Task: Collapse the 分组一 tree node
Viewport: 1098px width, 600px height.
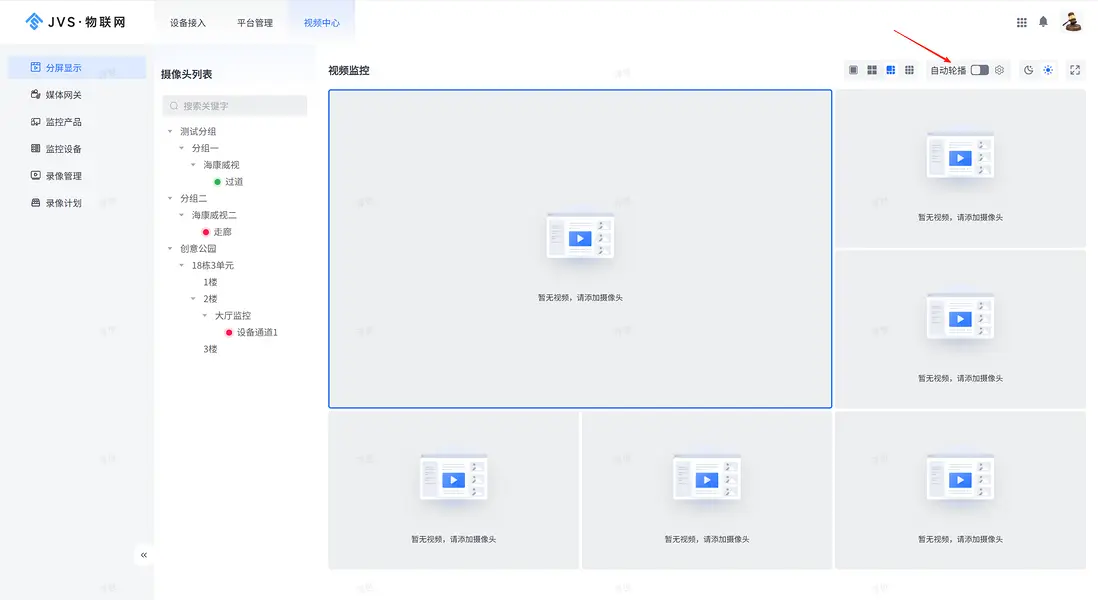Action: click(x=181, y=148)
